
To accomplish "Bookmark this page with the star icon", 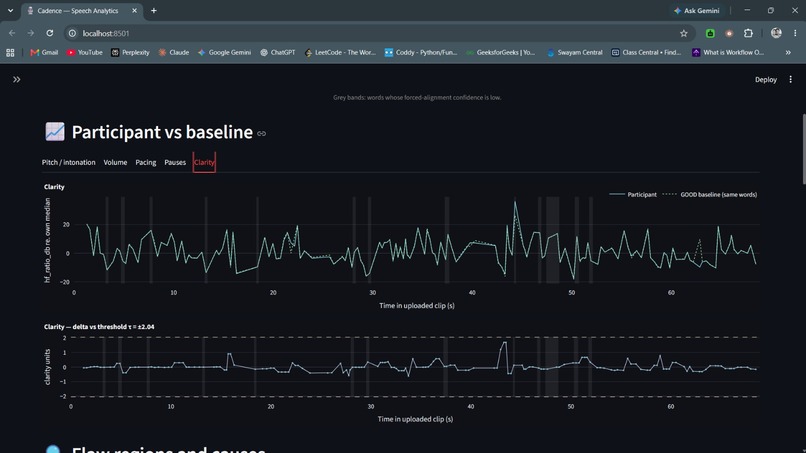I will tap(684, 33).
